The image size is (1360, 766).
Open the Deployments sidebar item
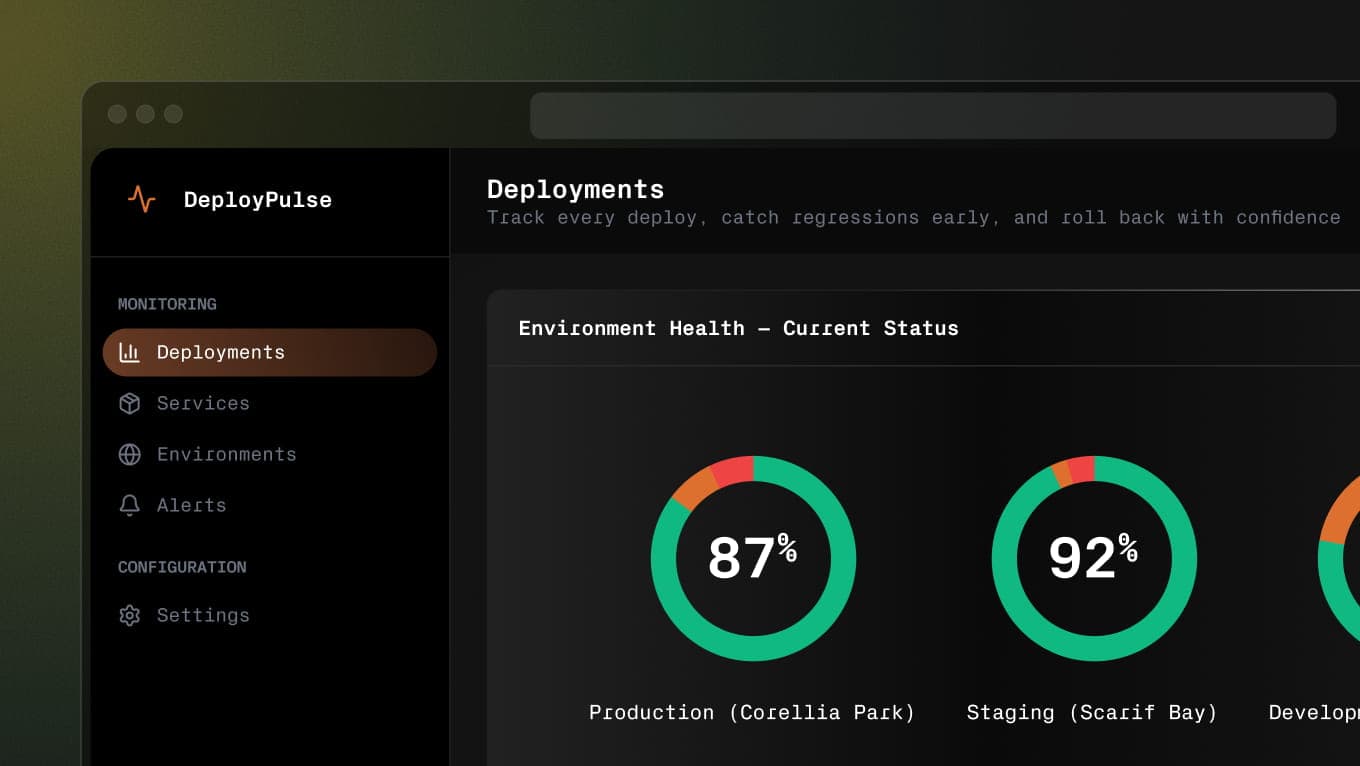coord(270,352)
